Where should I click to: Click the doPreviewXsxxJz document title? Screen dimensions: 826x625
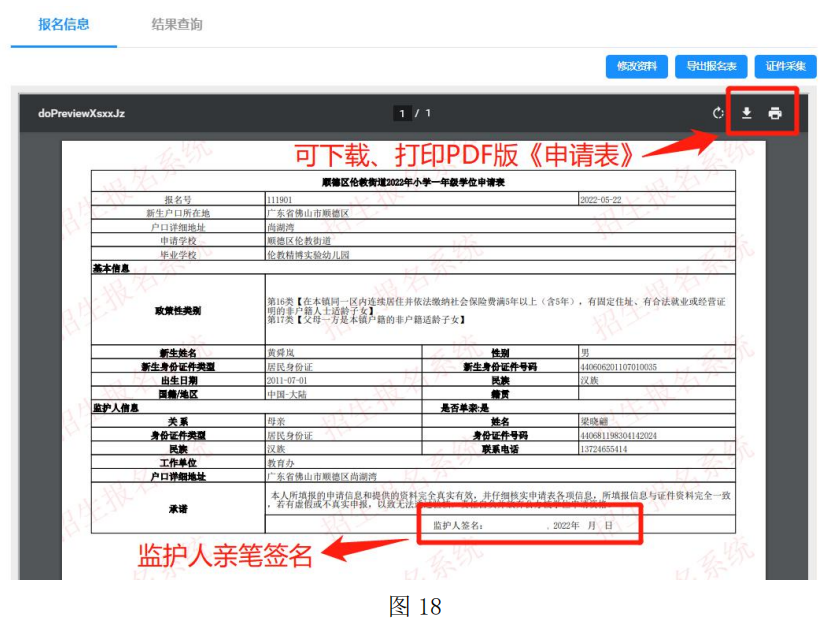click(x=82, y=113)
